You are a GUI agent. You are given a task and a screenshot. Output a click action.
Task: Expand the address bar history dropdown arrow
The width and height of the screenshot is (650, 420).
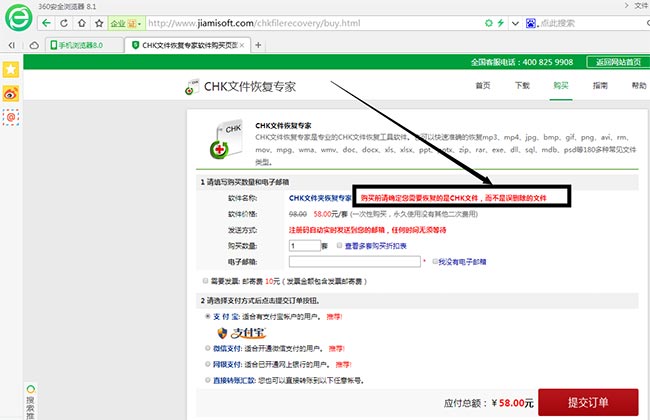pyautogui.click(x=515, y=24)
